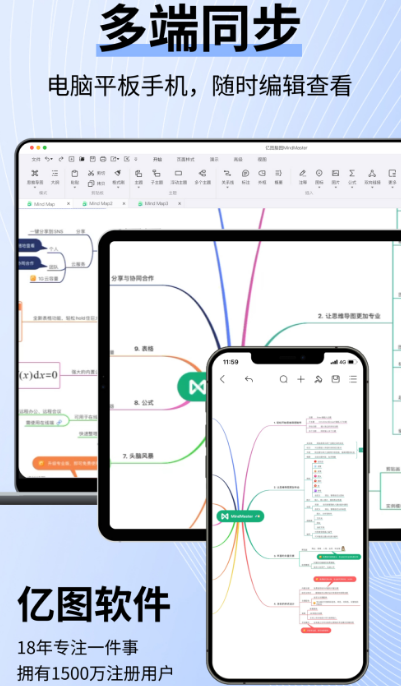The width and height of the screenshot is (401, 686).
Task: Open the Advanced (高级) ribbon tab
Action: (x=238, y=159)
